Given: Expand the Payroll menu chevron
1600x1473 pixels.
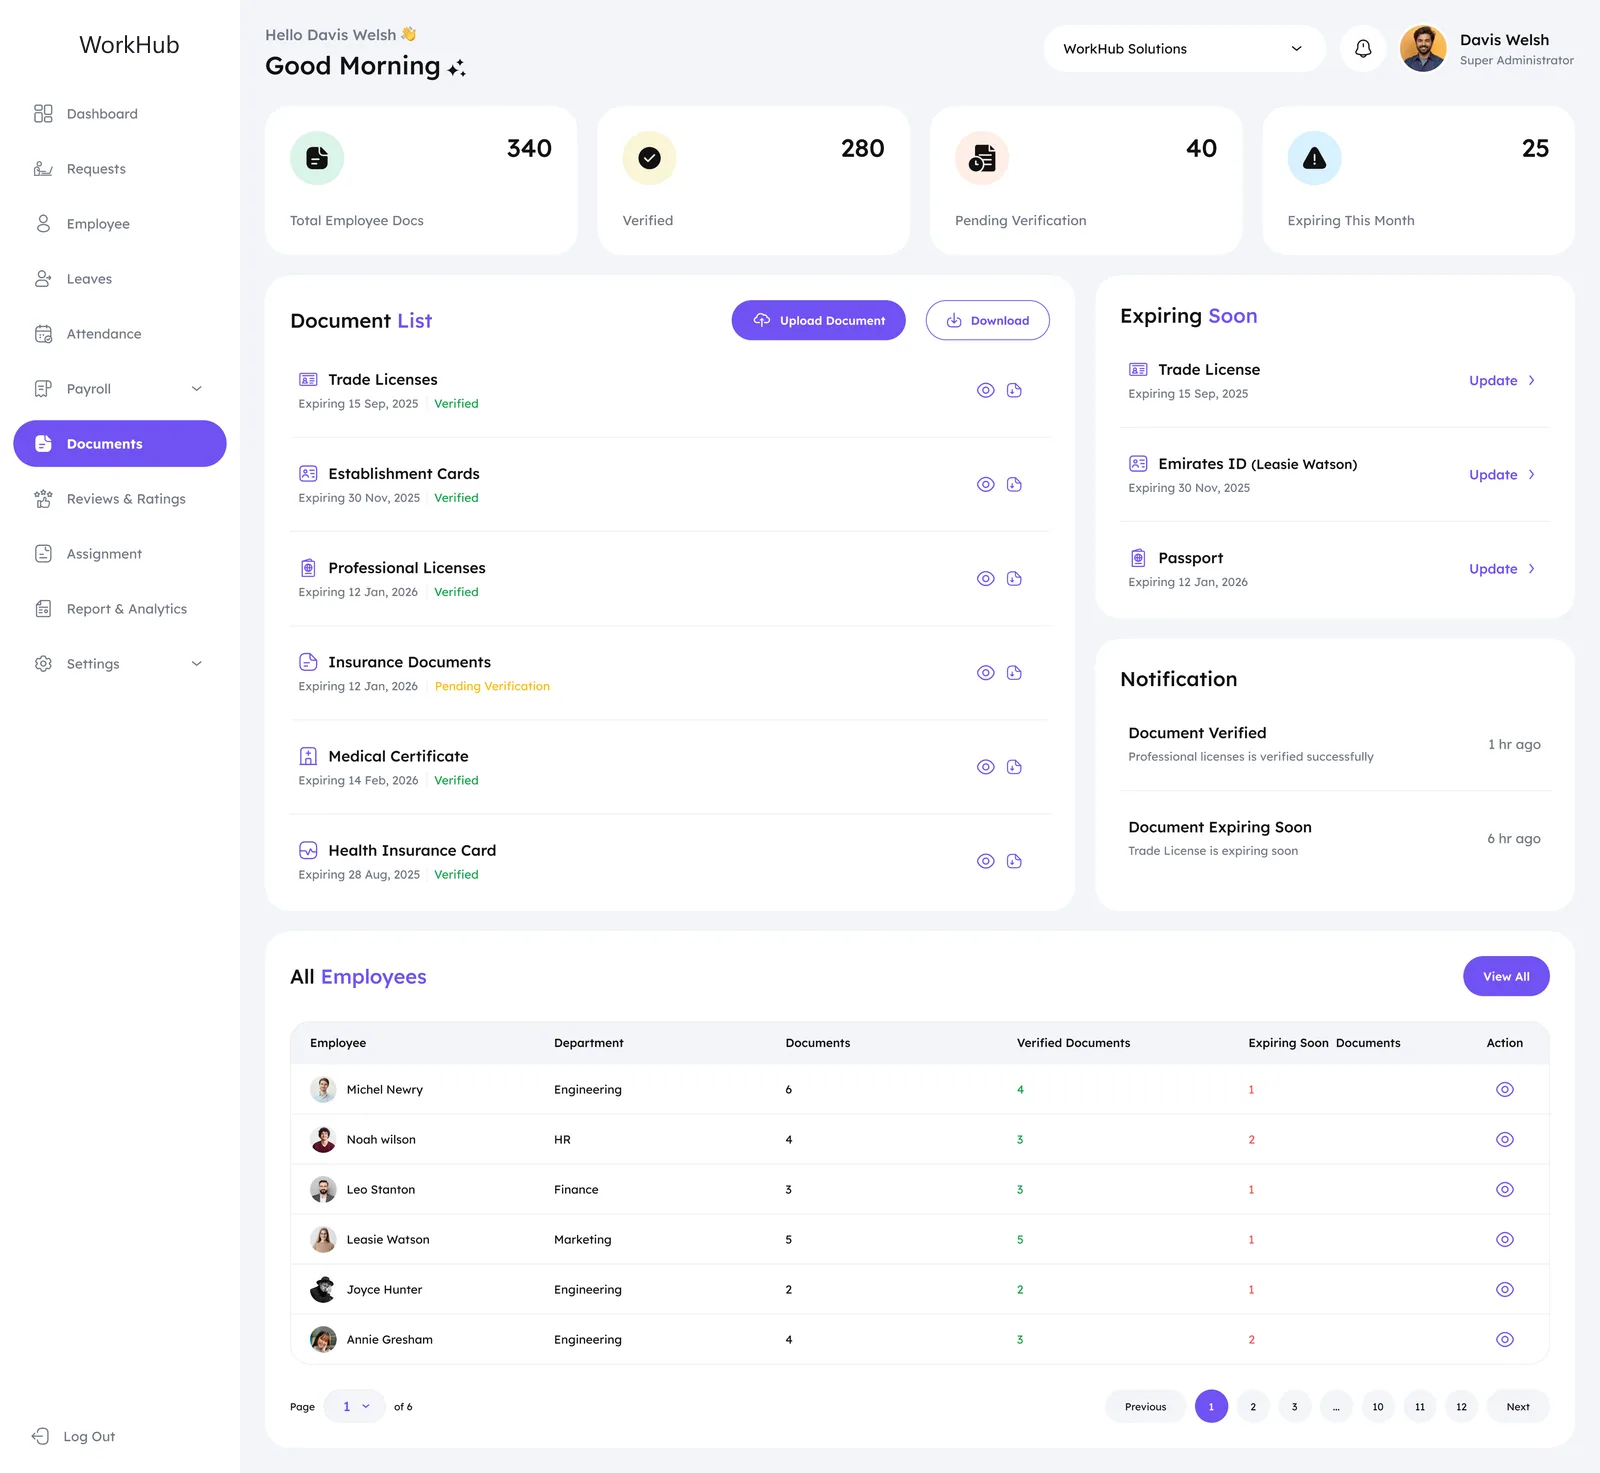Looking at the screenshot, I should 197,389.
